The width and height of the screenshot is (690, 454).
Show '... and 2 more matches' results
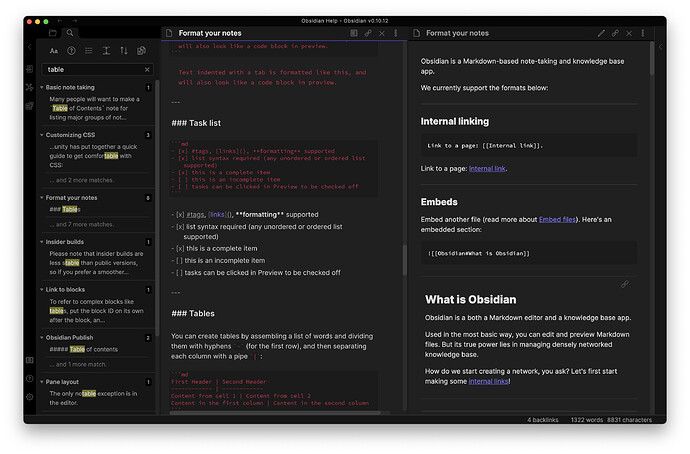(x=82, y=180)
